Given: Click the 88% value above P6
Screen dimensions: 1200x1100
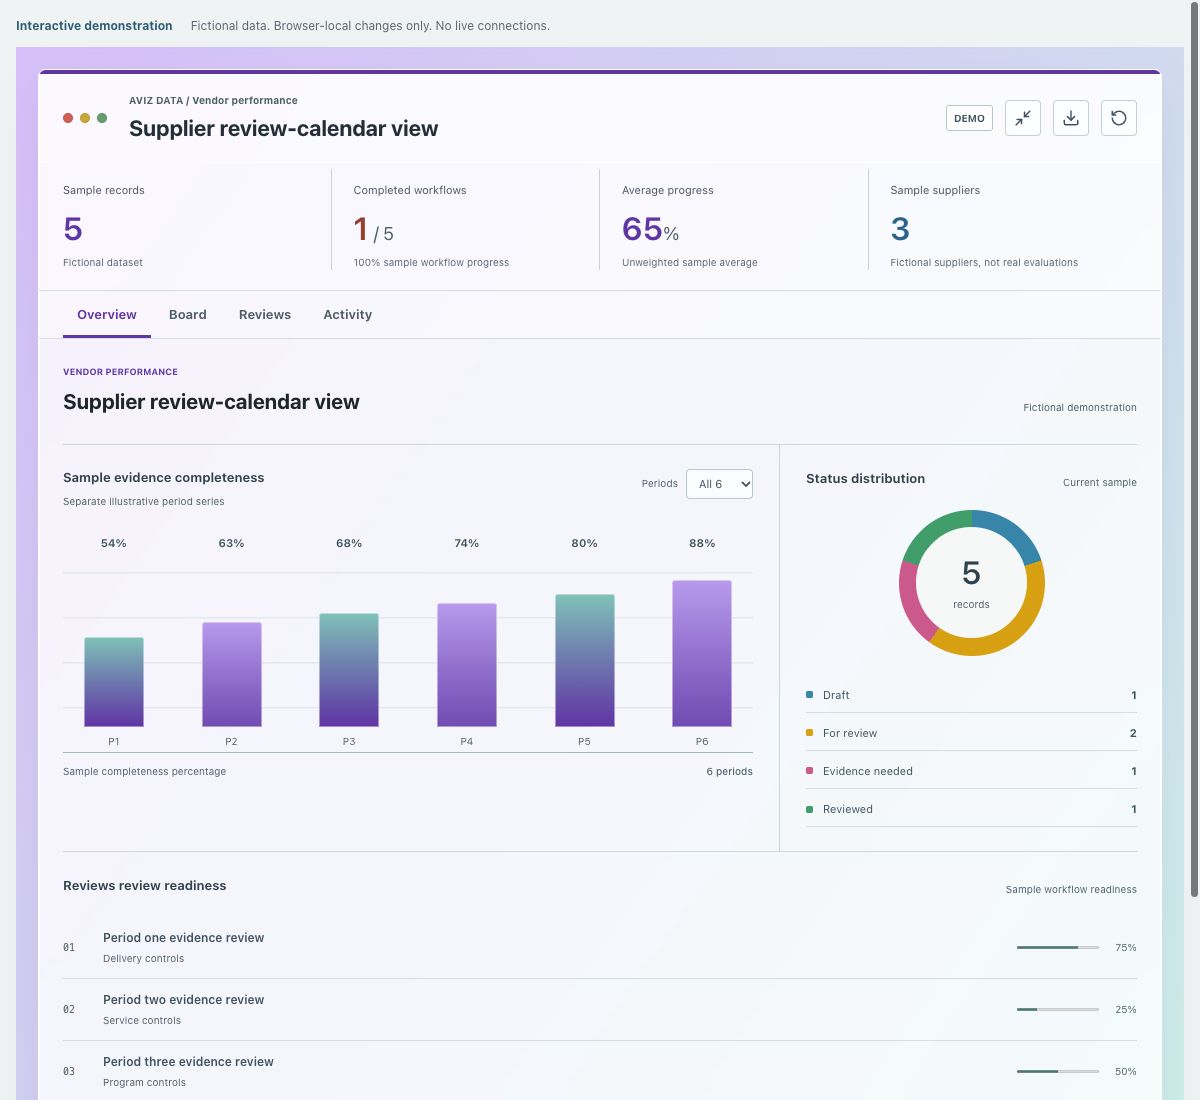Looking at the screenshot, I should point(702,543).
